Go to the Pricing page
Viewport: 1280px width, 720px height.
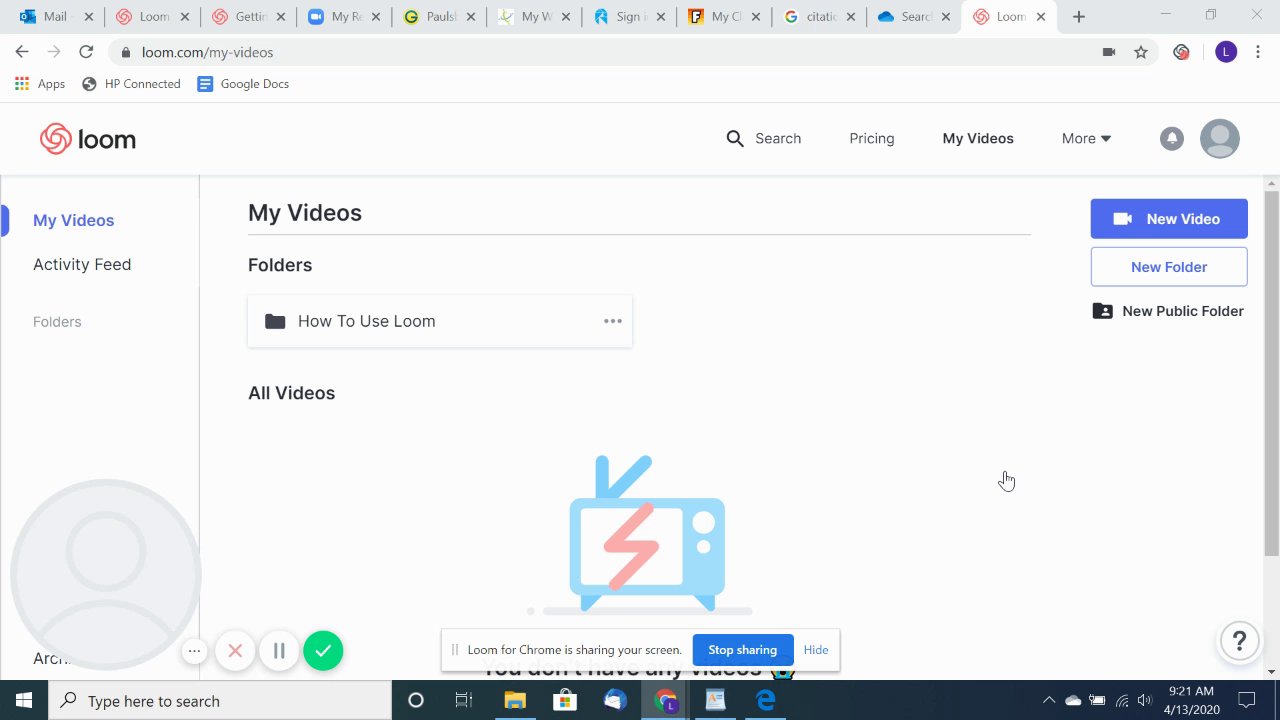tap(872, 138)
